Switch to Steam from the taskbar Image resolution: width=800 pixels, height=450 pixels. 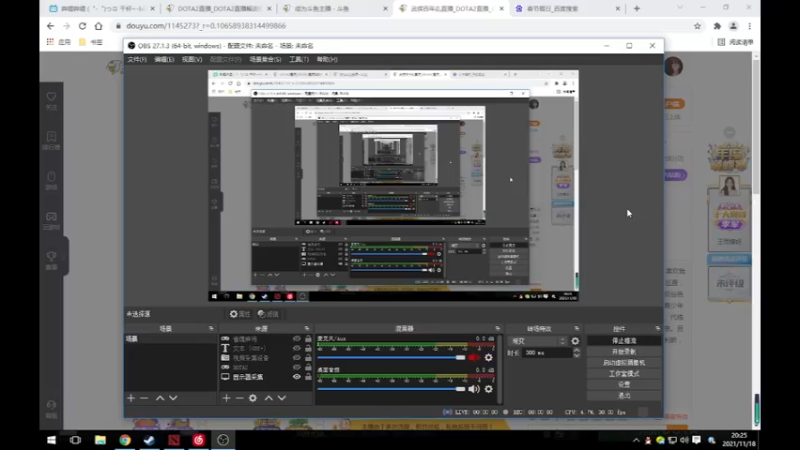point(149,440)
